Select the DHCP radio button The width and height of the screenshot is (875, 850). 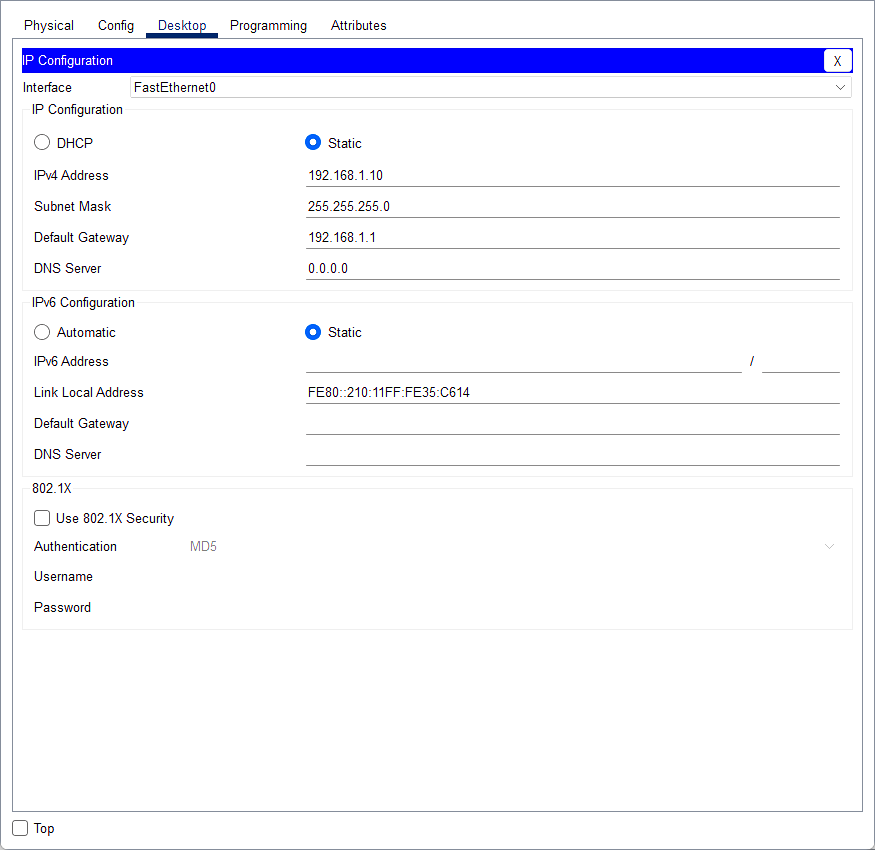click(x=42, y=143)
